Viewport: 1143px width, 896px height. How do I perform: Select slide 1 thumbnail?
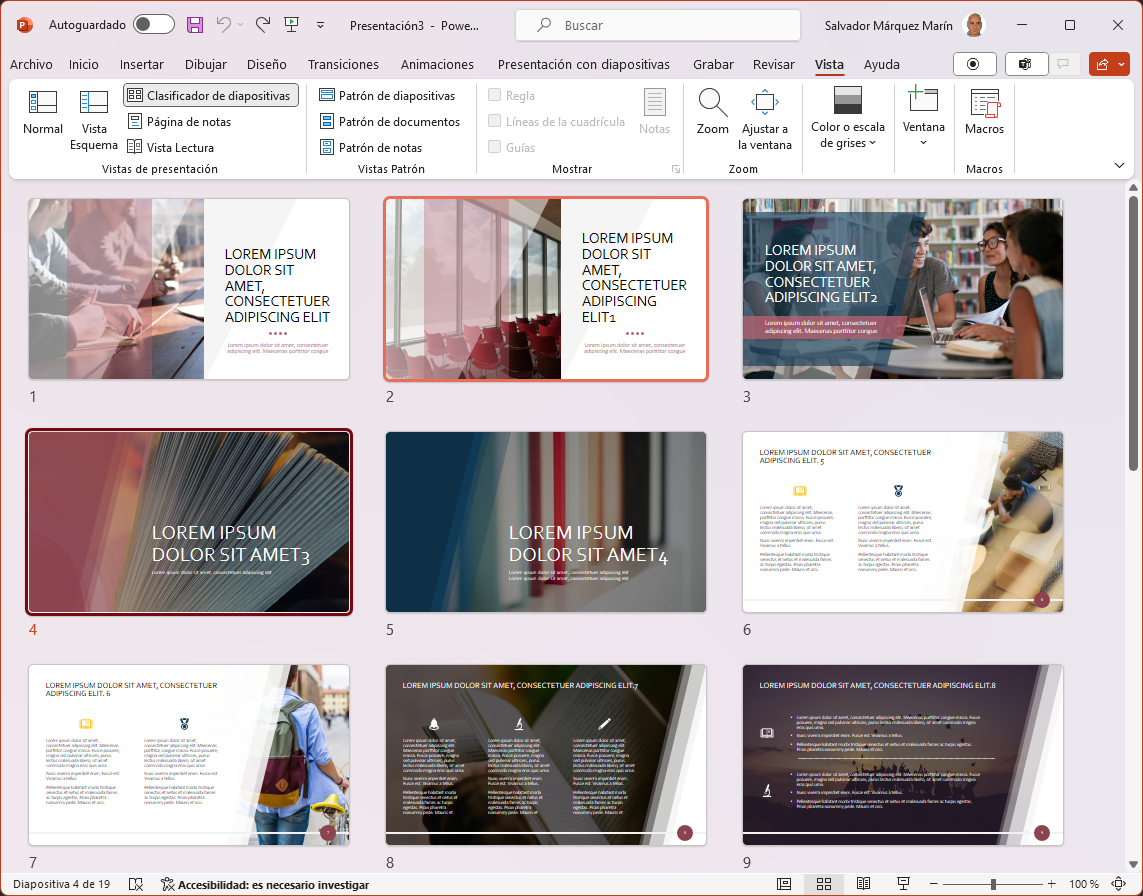[x=189, y=289]
